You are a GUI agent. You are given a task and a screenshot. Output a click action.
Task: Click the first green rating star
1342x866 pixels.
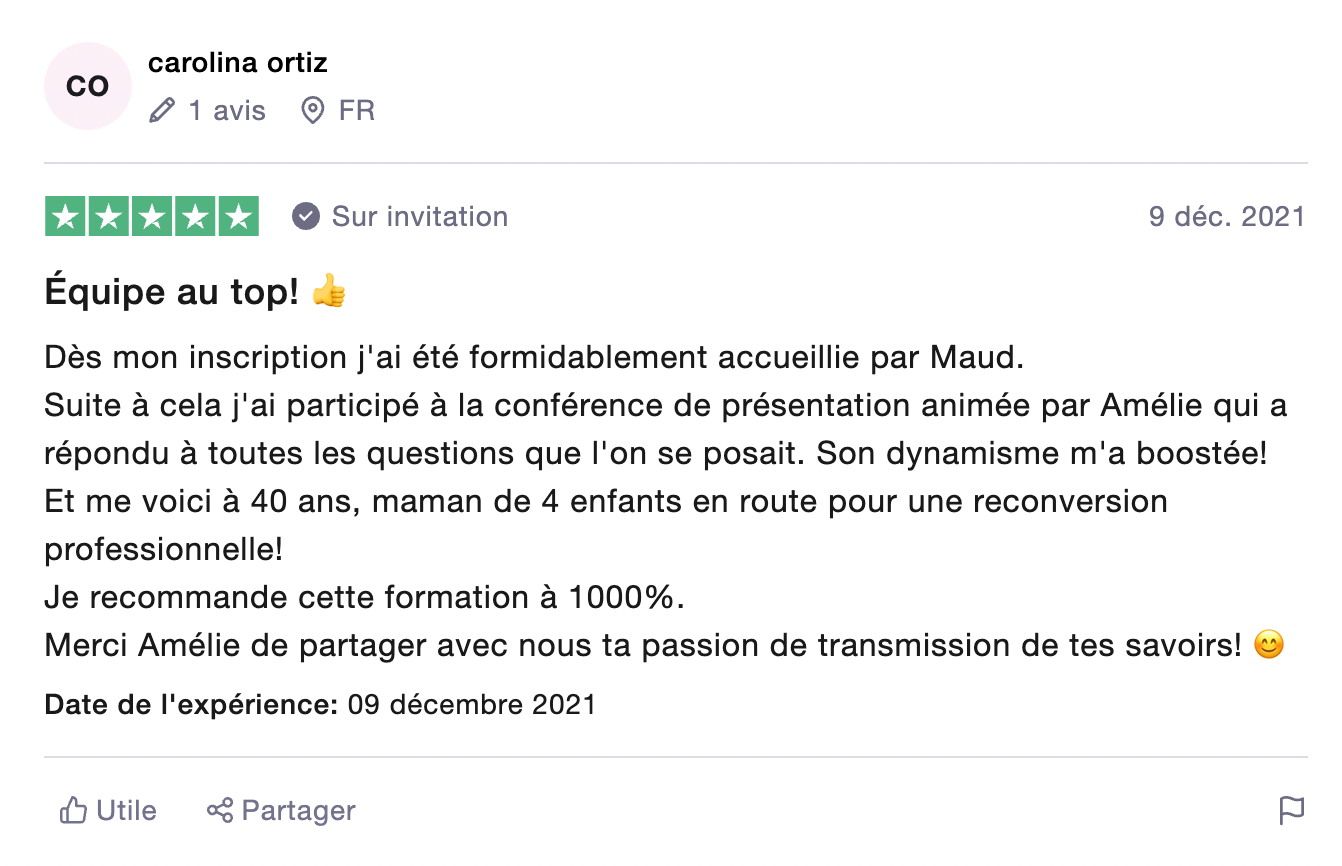[66, 217]
